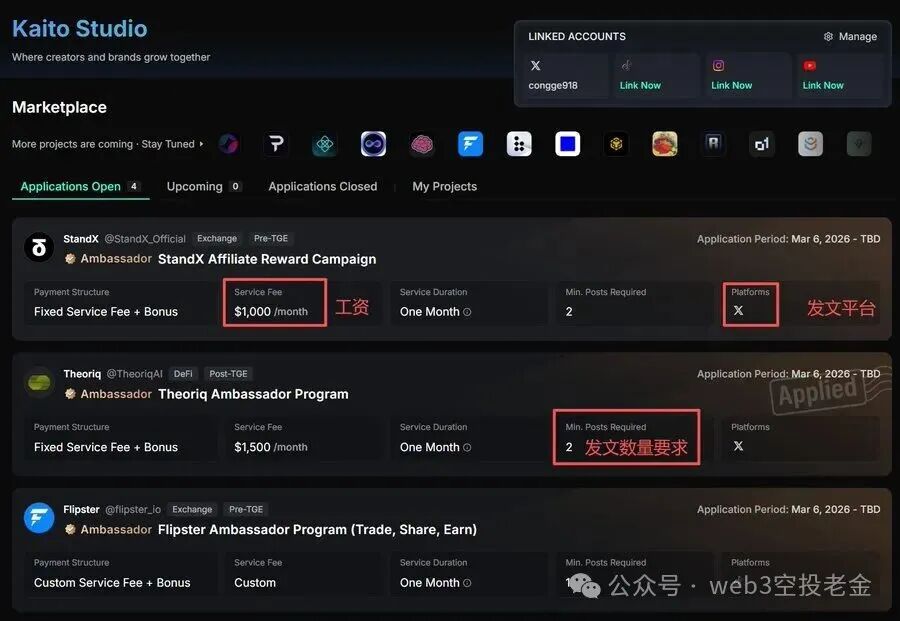Click the '$1,000 /month' service fee value
Screen dimensions: 900x621
[x=271, y=312]
